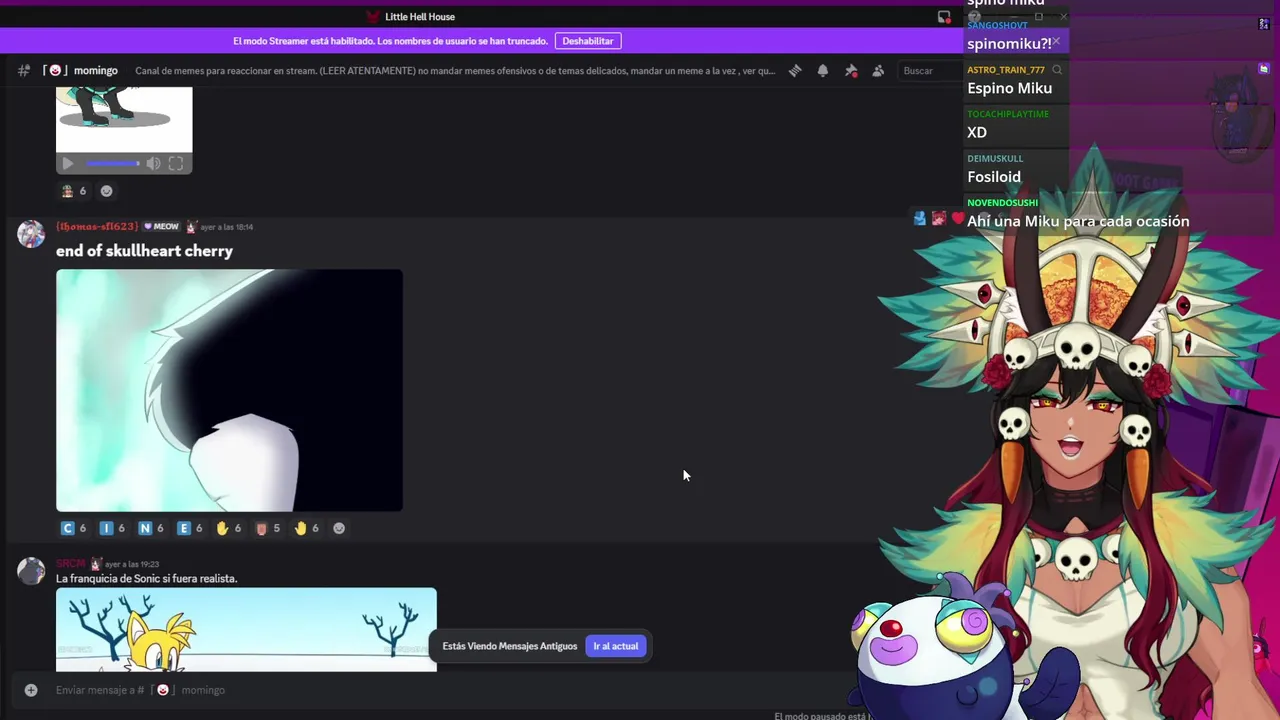
Task: Click the 'Fosiloid' chat message
Action: 994,177
